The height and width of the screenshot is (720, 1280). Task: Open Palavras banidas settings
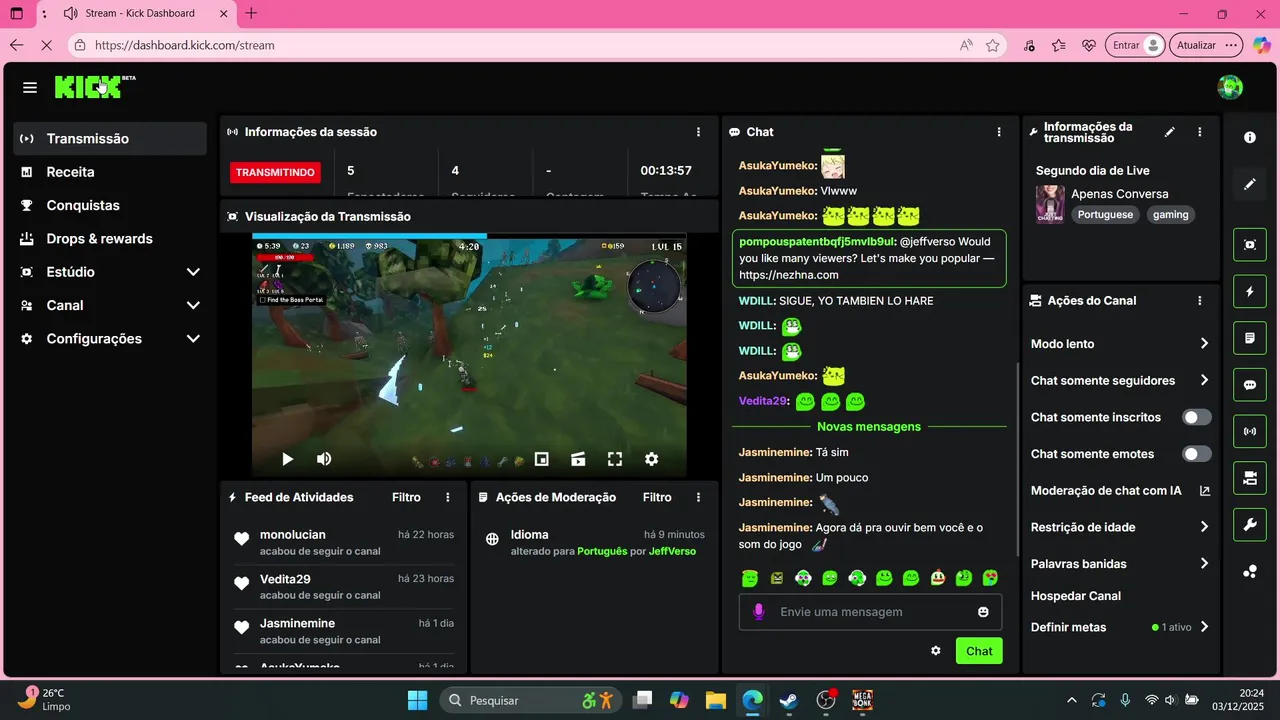point(1120,564)
